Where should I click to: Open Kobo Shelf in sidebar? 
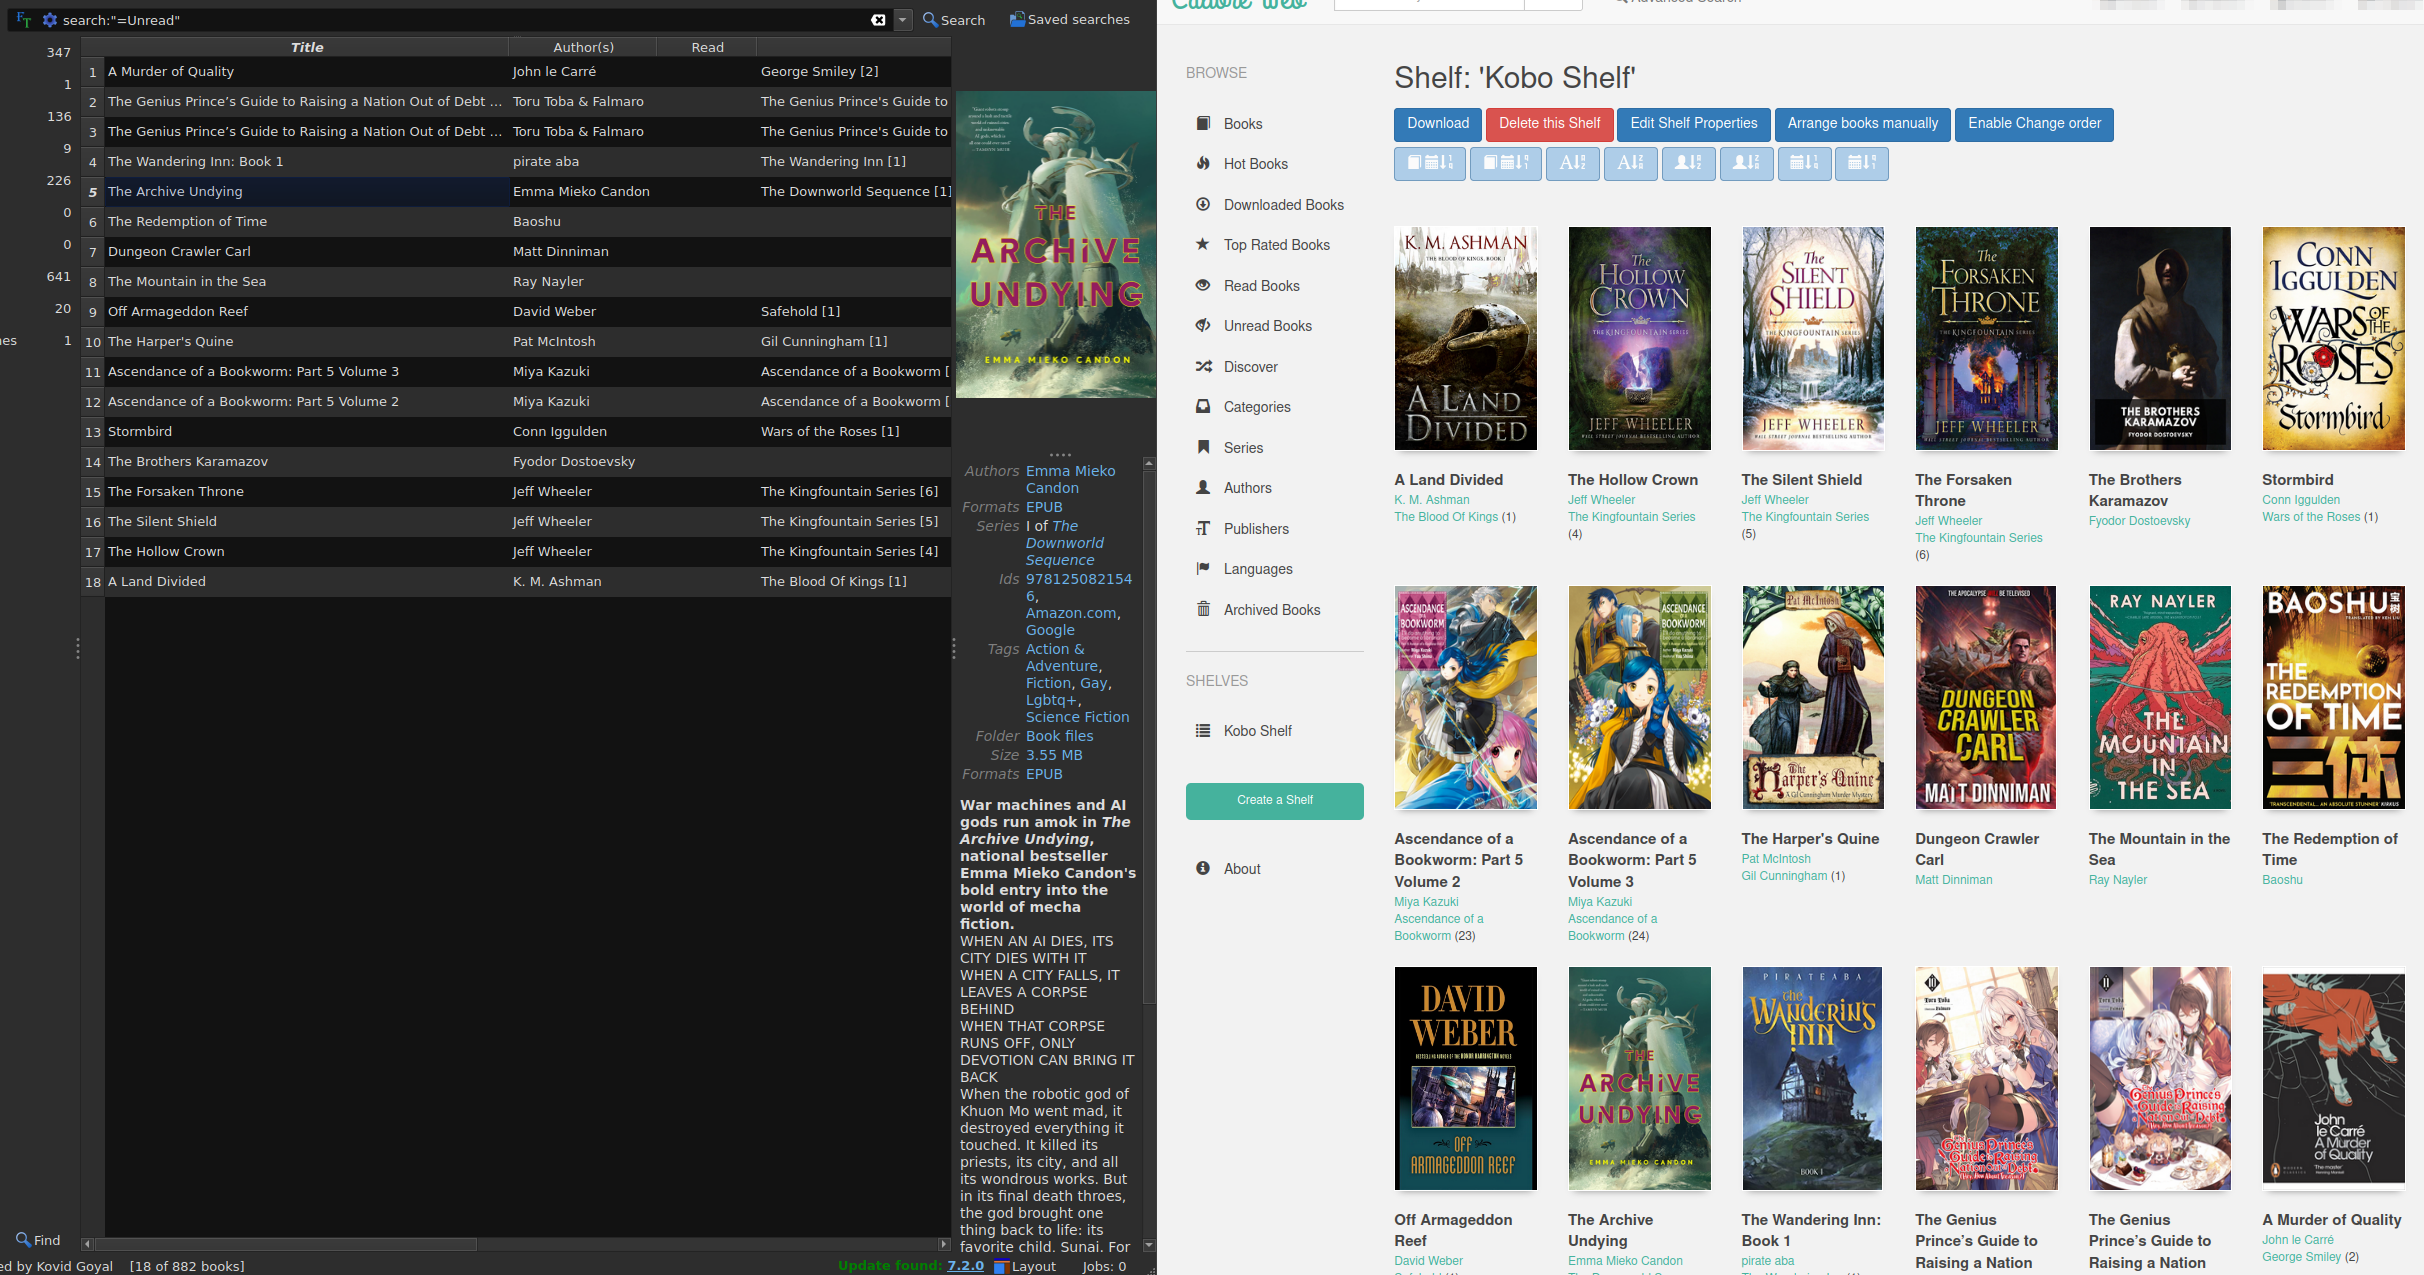[x=1257, y=731]
